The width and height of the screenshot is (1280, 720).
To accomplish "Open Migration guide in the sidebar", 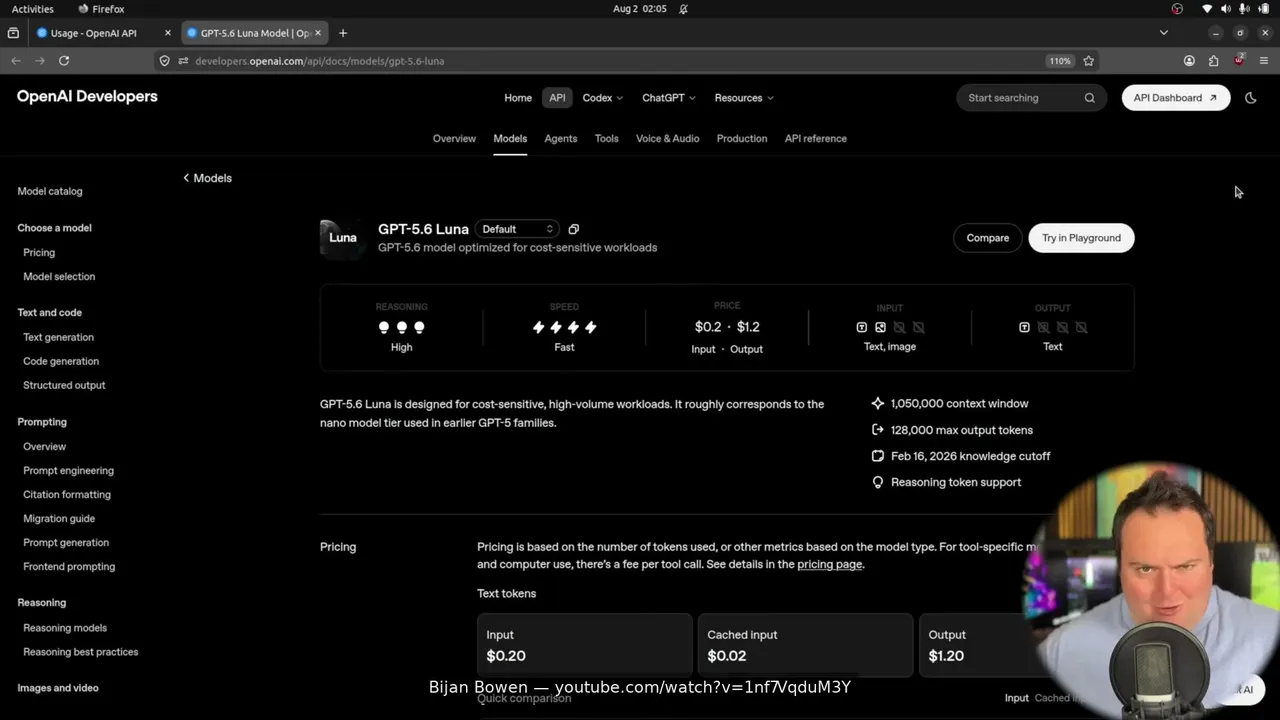I will pos(59,519).
